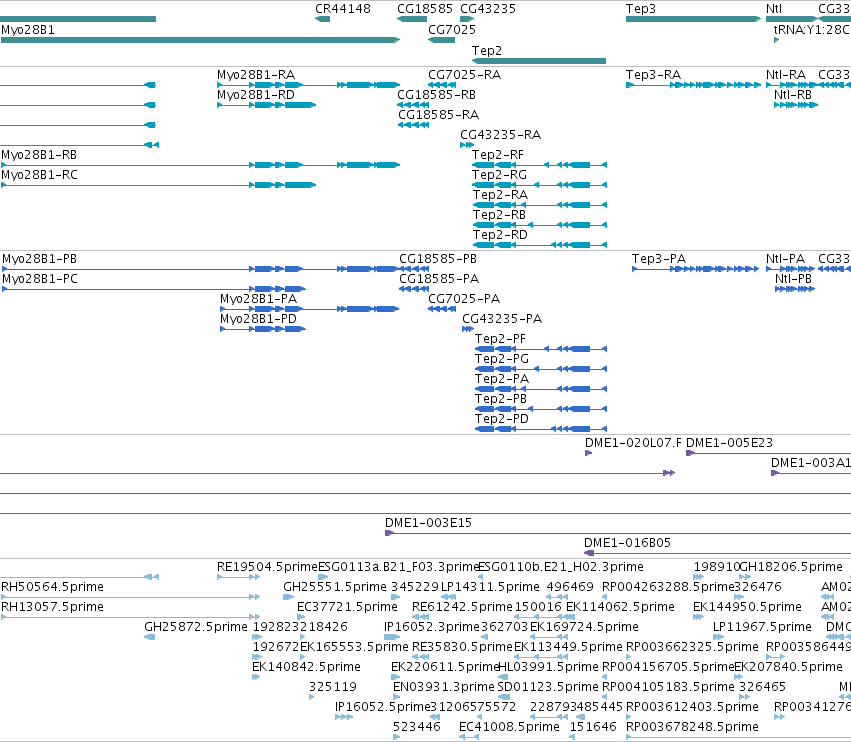Click protein CG7025-PA
851x742 pixels.
point(442,309)
